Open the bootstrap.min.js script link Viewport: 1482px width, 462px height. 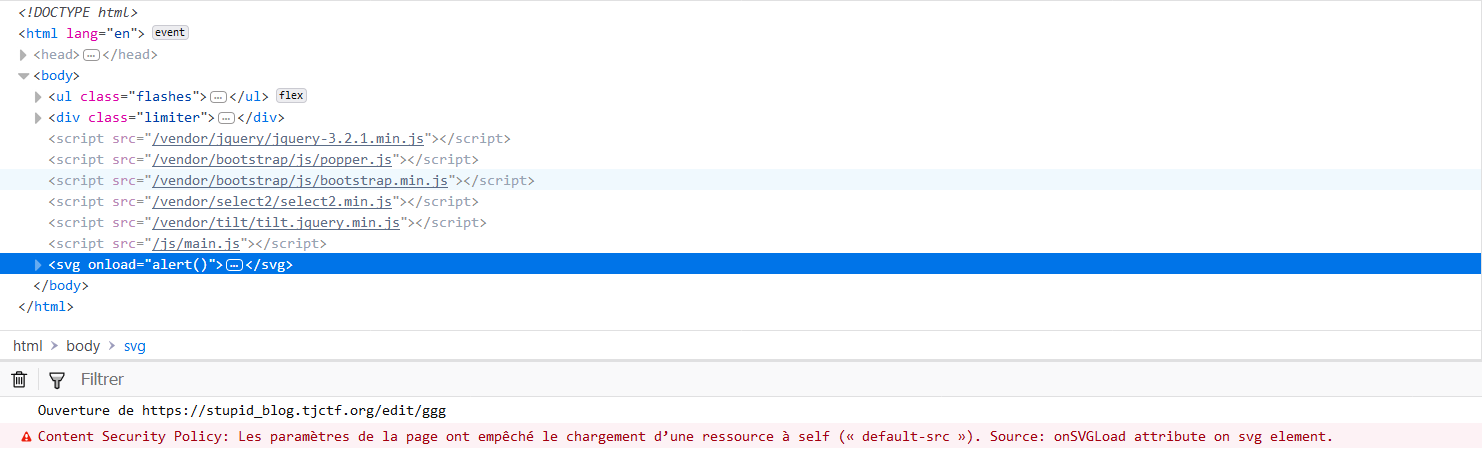(301, 180)
